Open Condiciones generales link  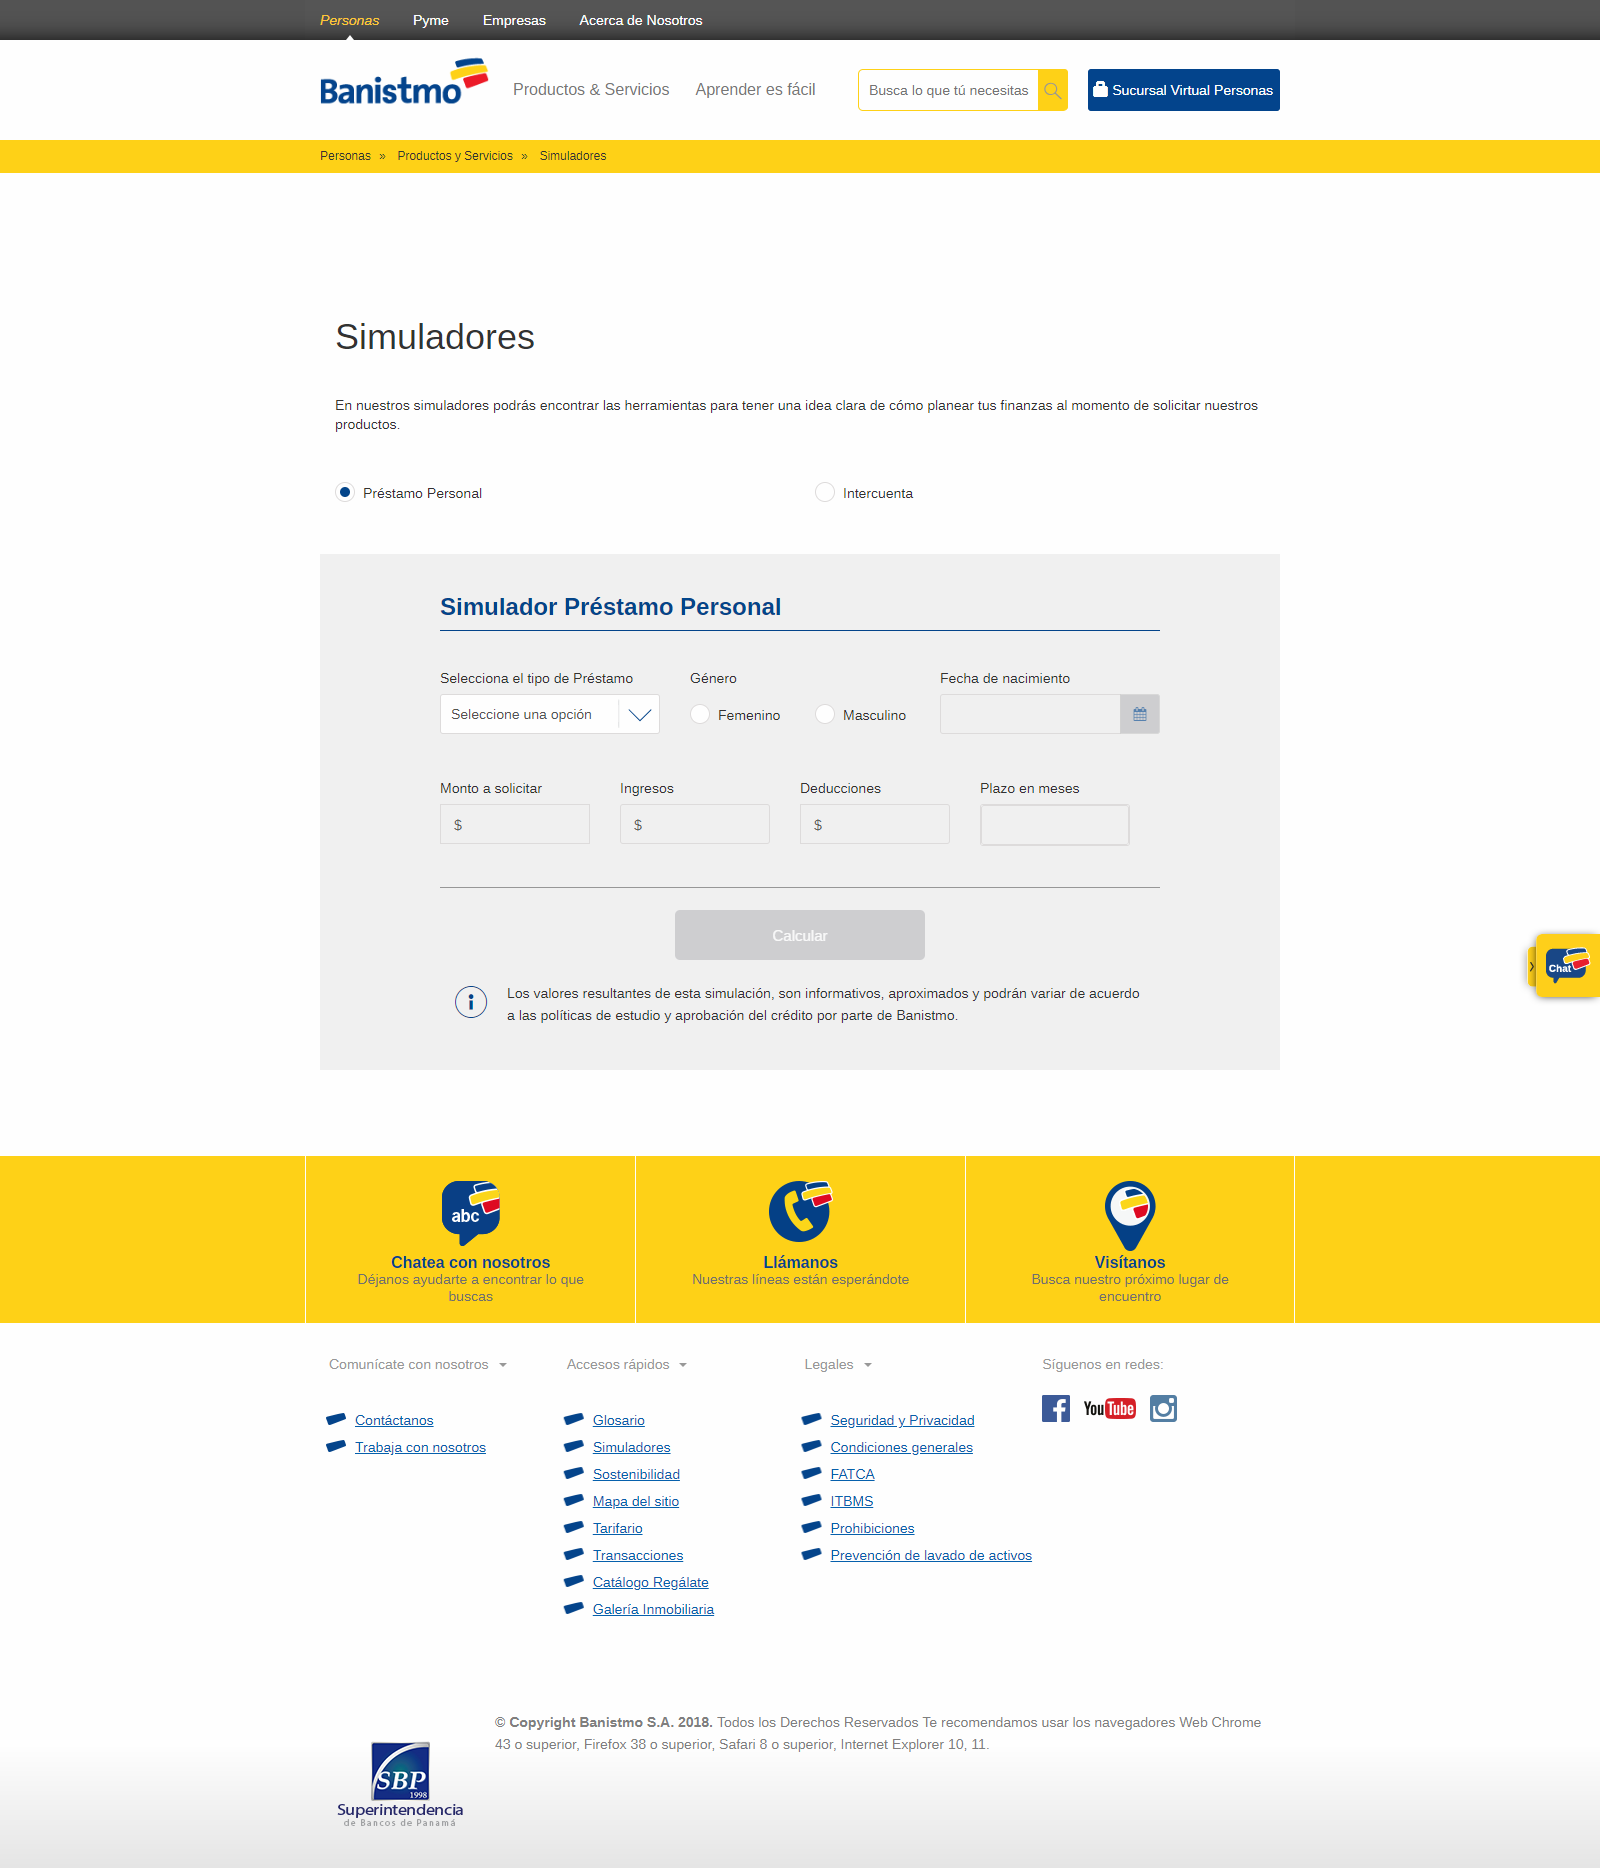(x=901, y=1447)
